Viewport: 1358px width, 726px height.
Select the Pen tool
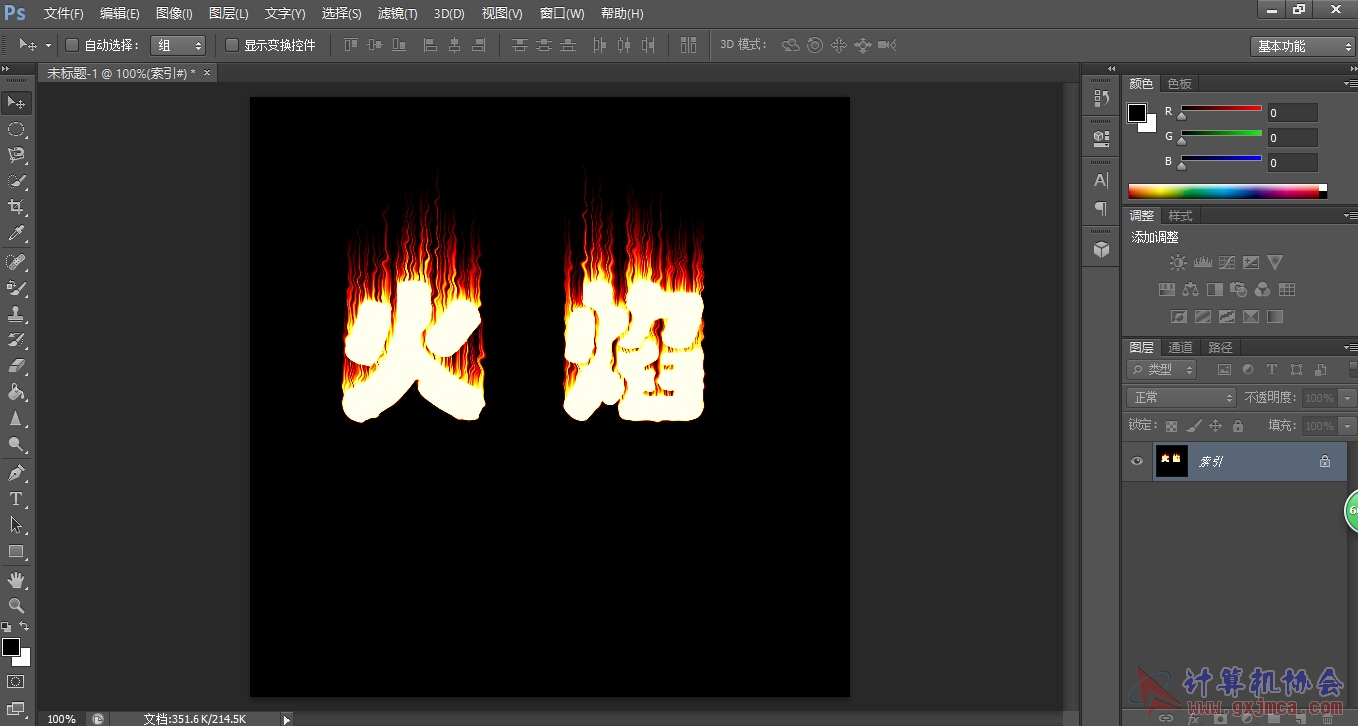(16, 473)
